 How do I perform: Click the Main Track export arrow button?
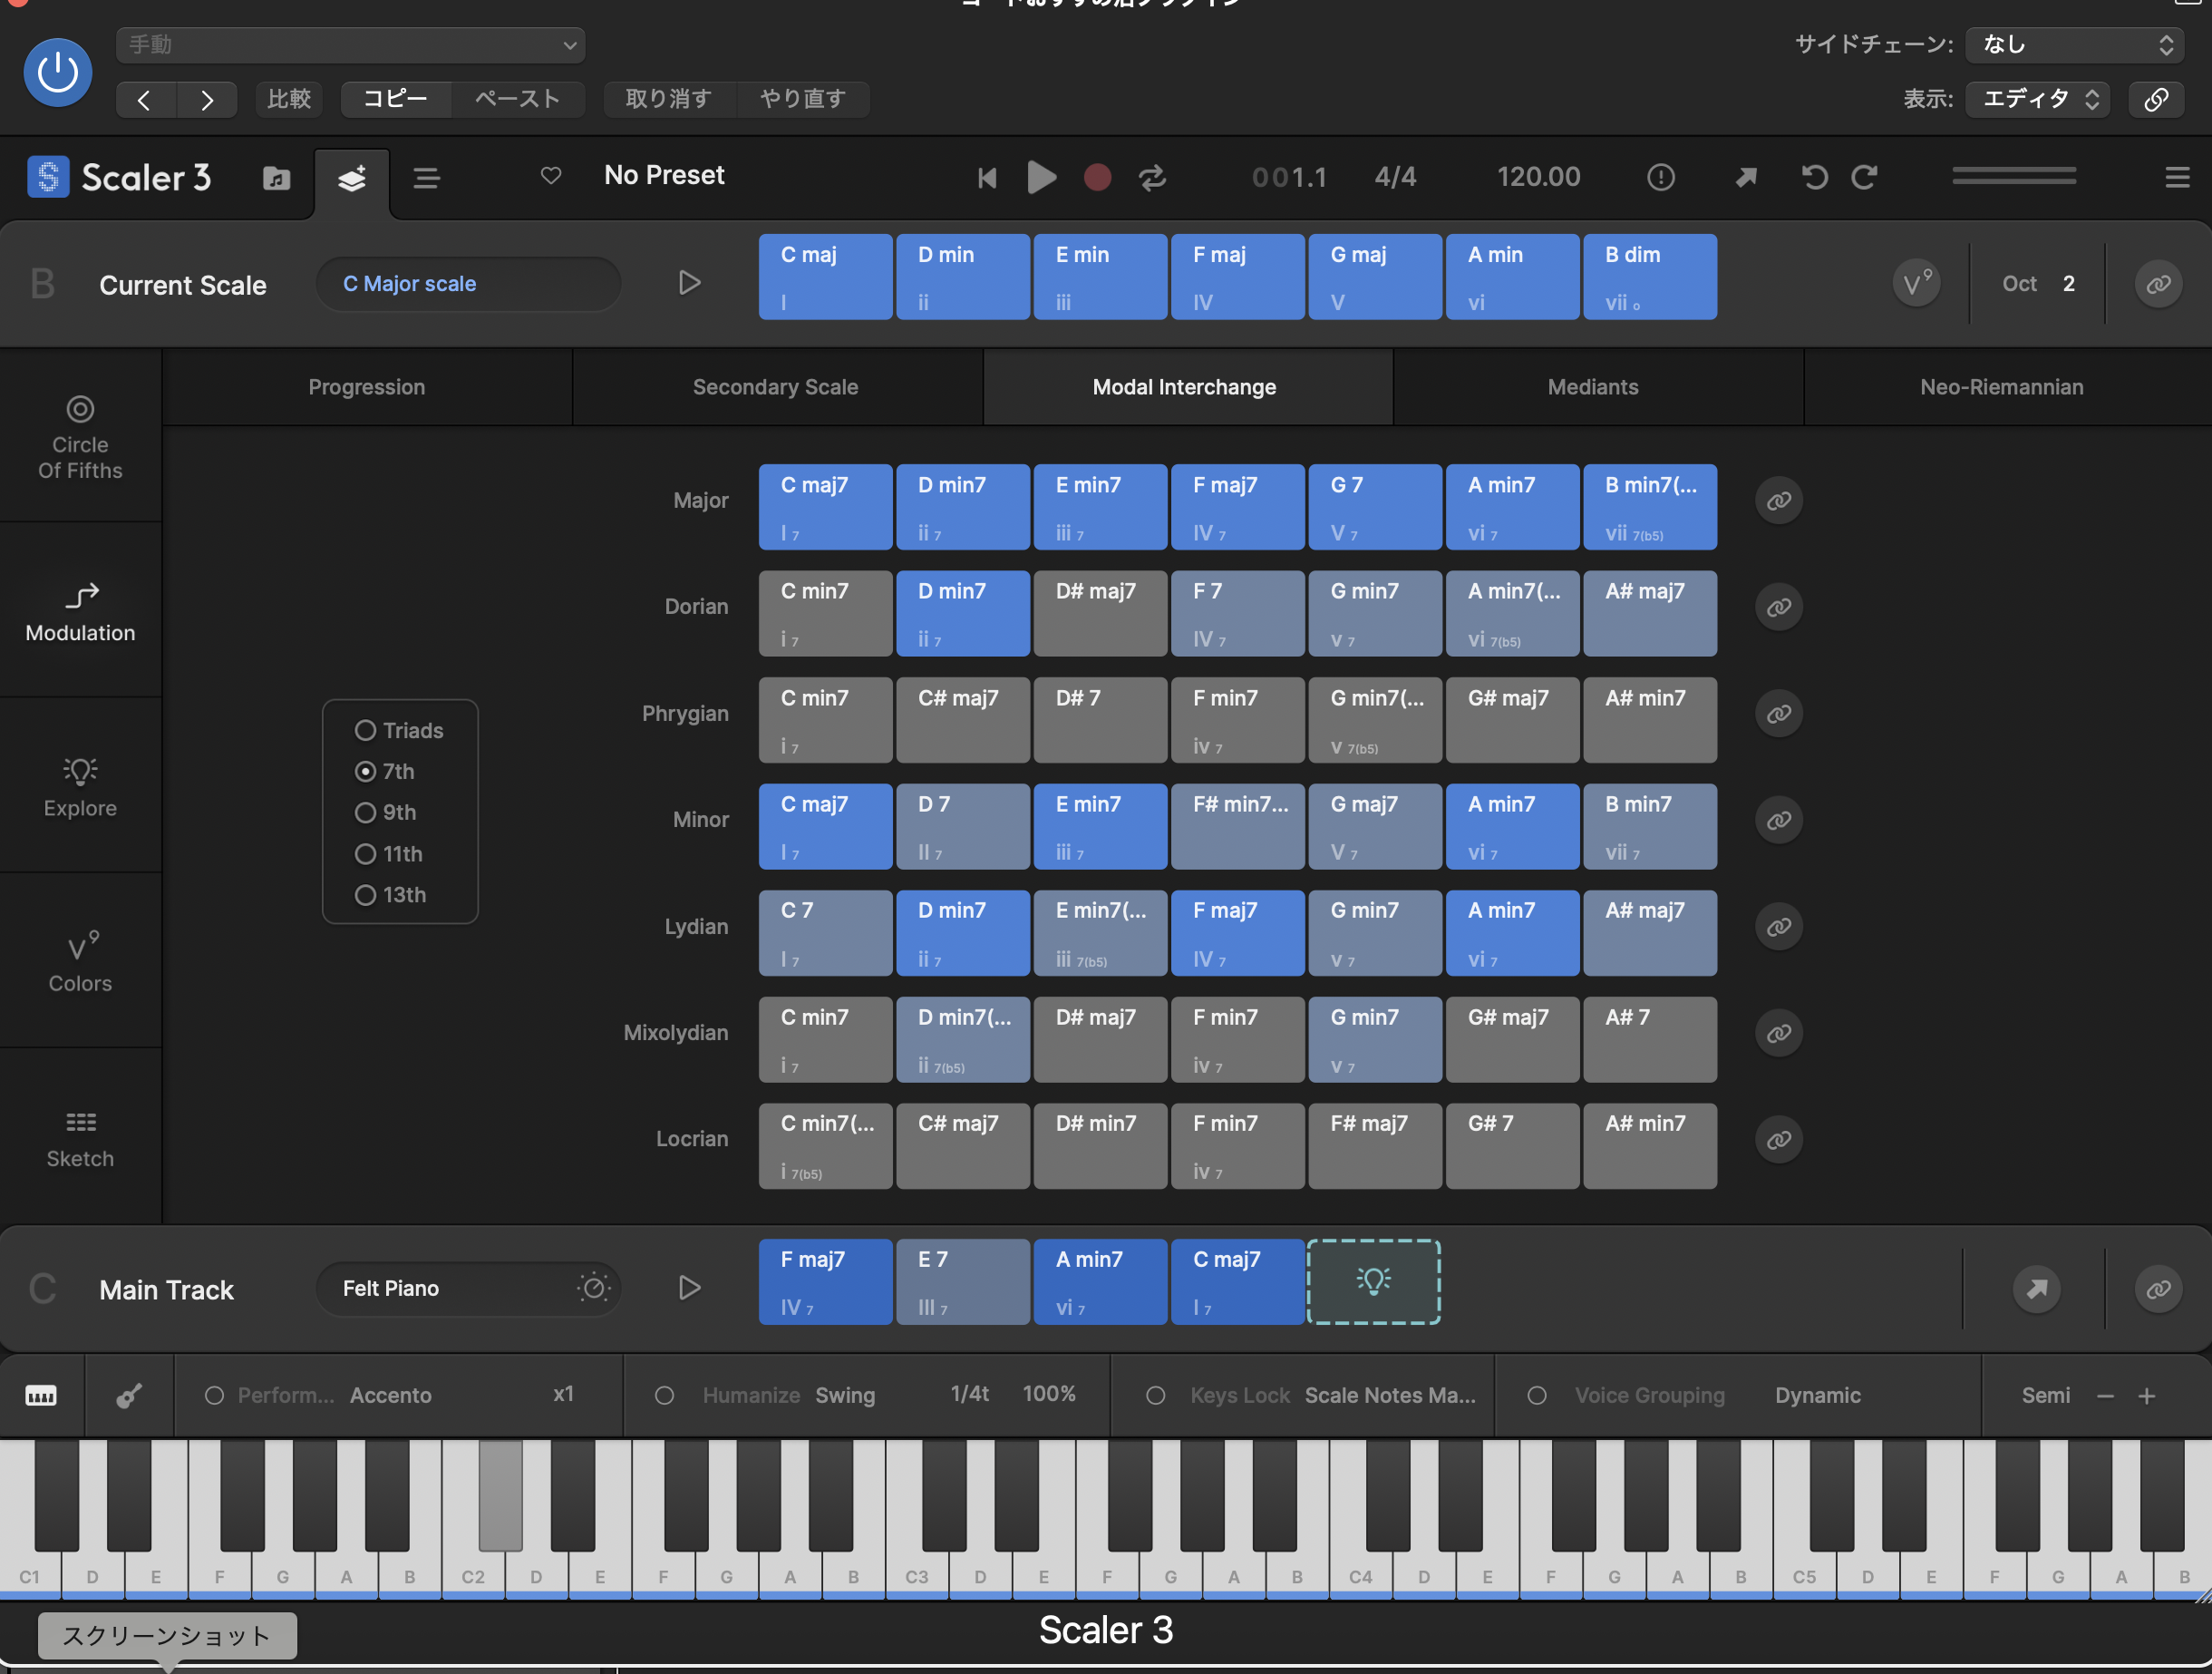click(x=2037, y=1288)
